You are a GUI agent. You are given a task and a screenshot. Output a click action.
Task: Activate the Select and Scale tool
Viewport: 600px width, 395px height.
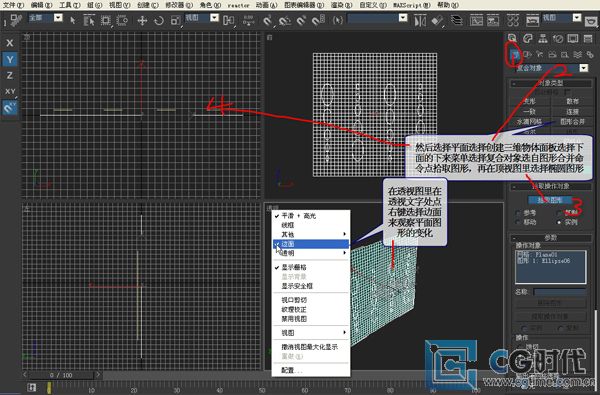tap(175, 20)
